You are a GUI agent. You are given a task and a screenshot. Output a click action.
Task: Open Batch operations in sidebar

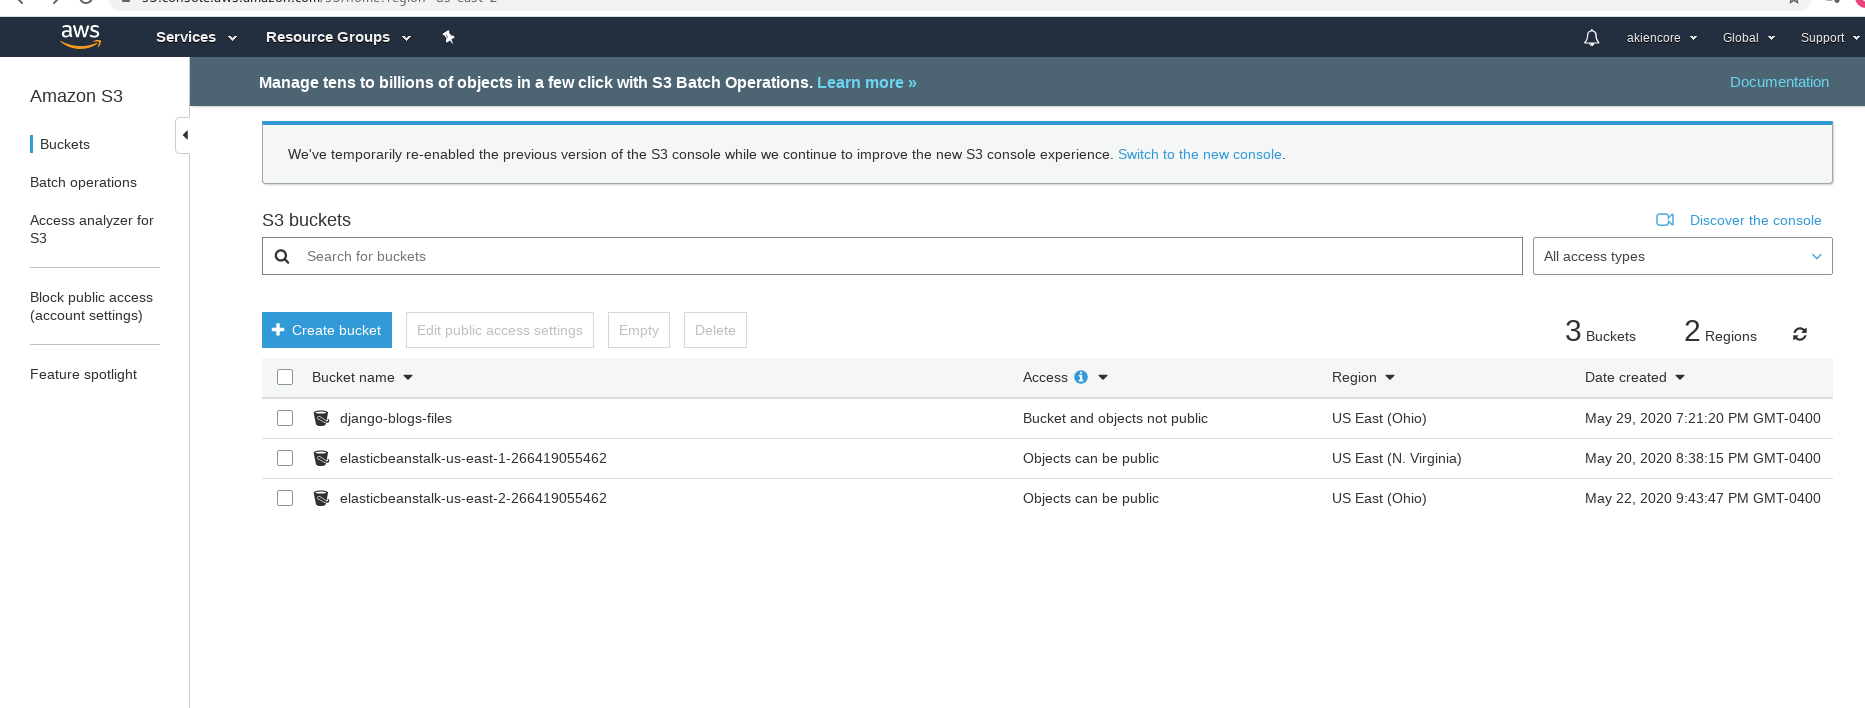(x=83, y=182)
